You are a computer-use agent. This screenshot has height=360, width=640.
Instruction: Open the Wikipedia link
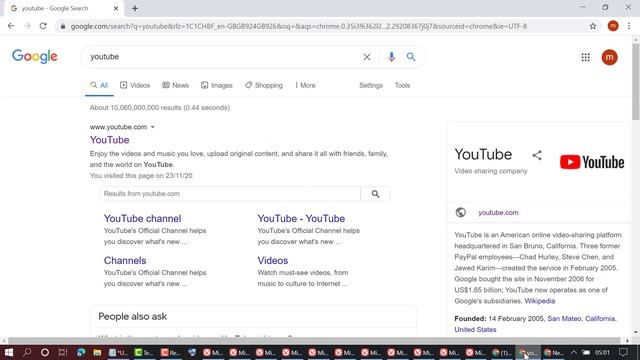click(x=540, y=301)
